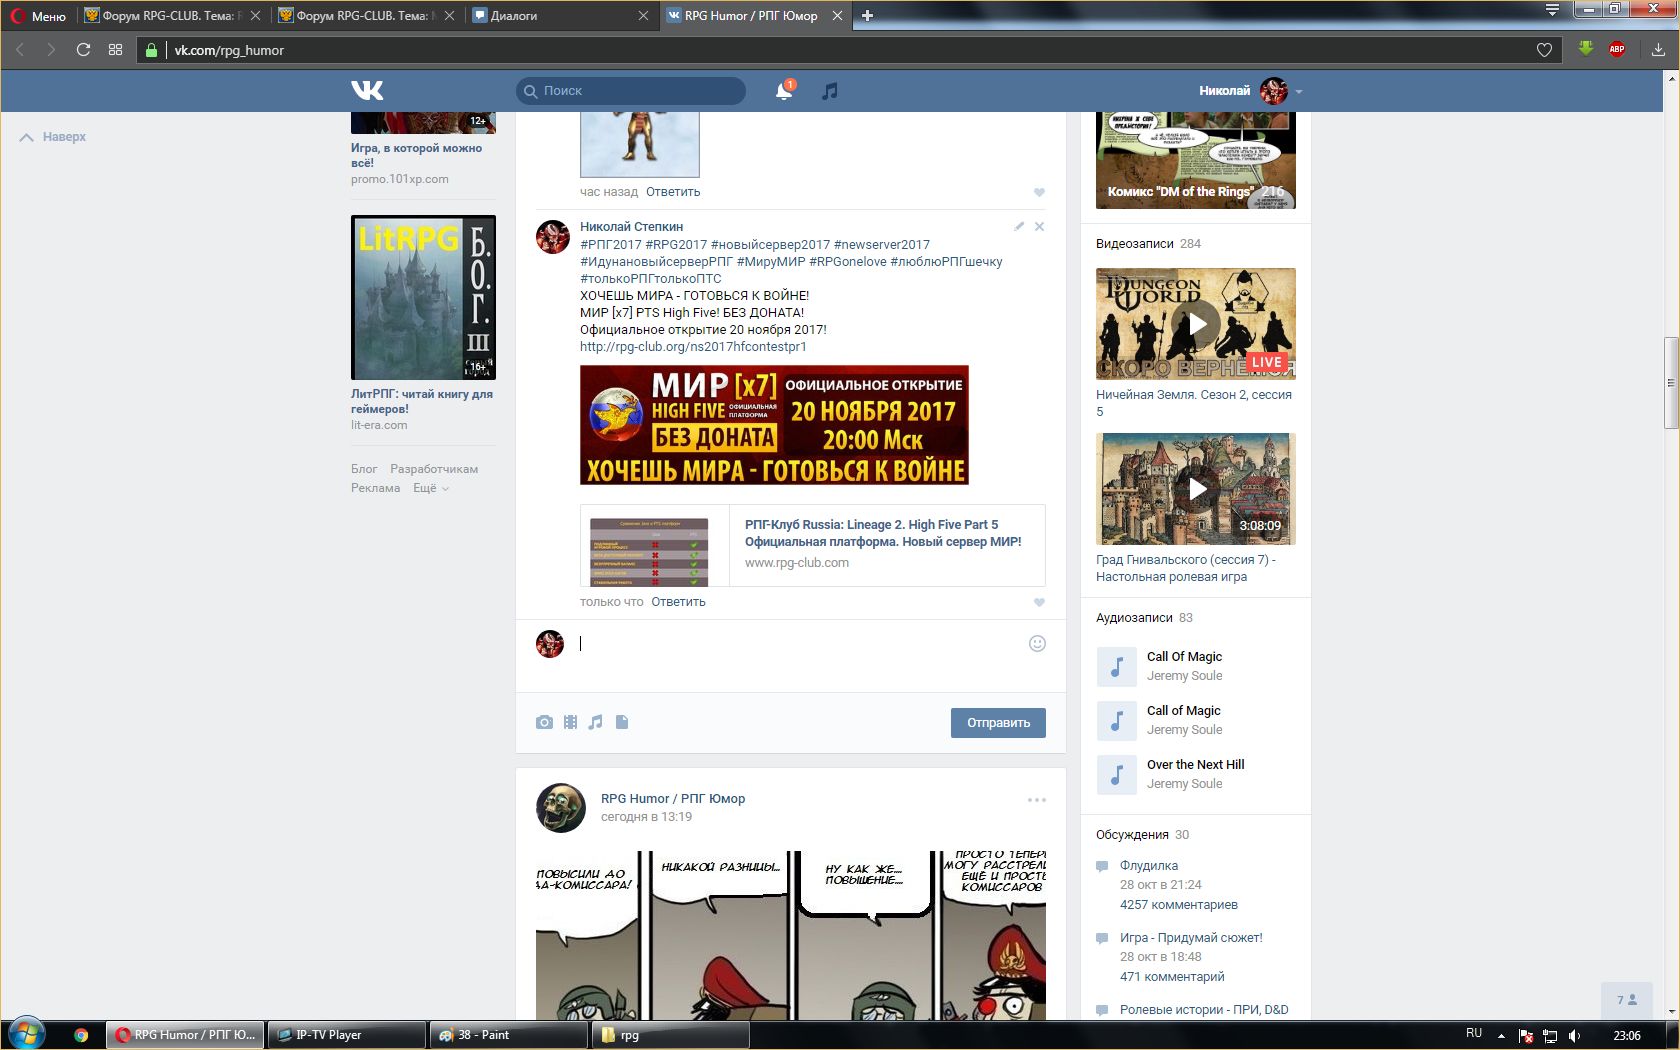Open the Блог footer link
The width and height of the screenshot is (1680, 1050).
click(x=364, y=469)
